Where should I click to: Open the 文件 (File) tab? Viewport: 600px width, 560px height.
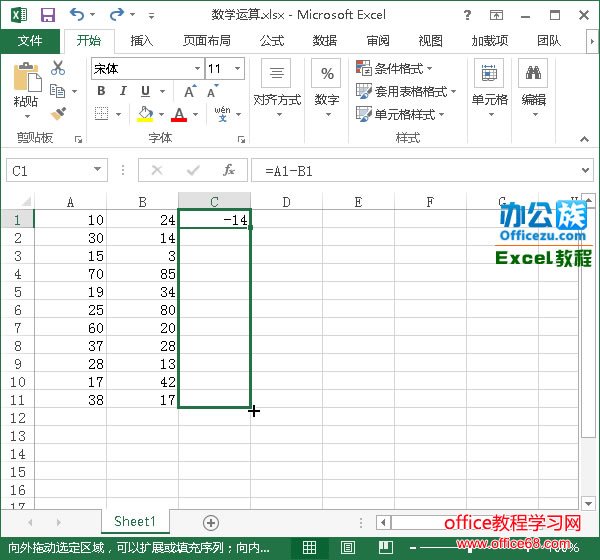tap(30, 41)
